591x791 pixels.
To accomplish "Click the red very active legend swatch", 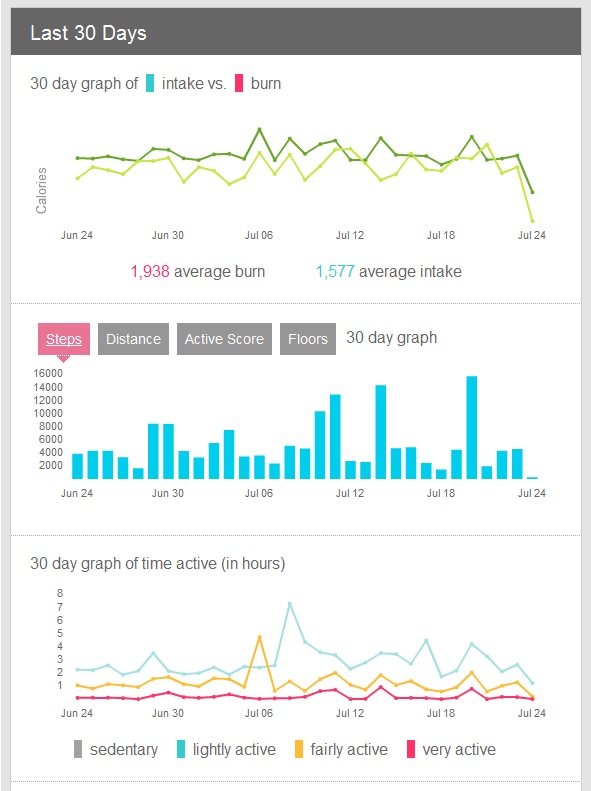I will click(410, 749).
